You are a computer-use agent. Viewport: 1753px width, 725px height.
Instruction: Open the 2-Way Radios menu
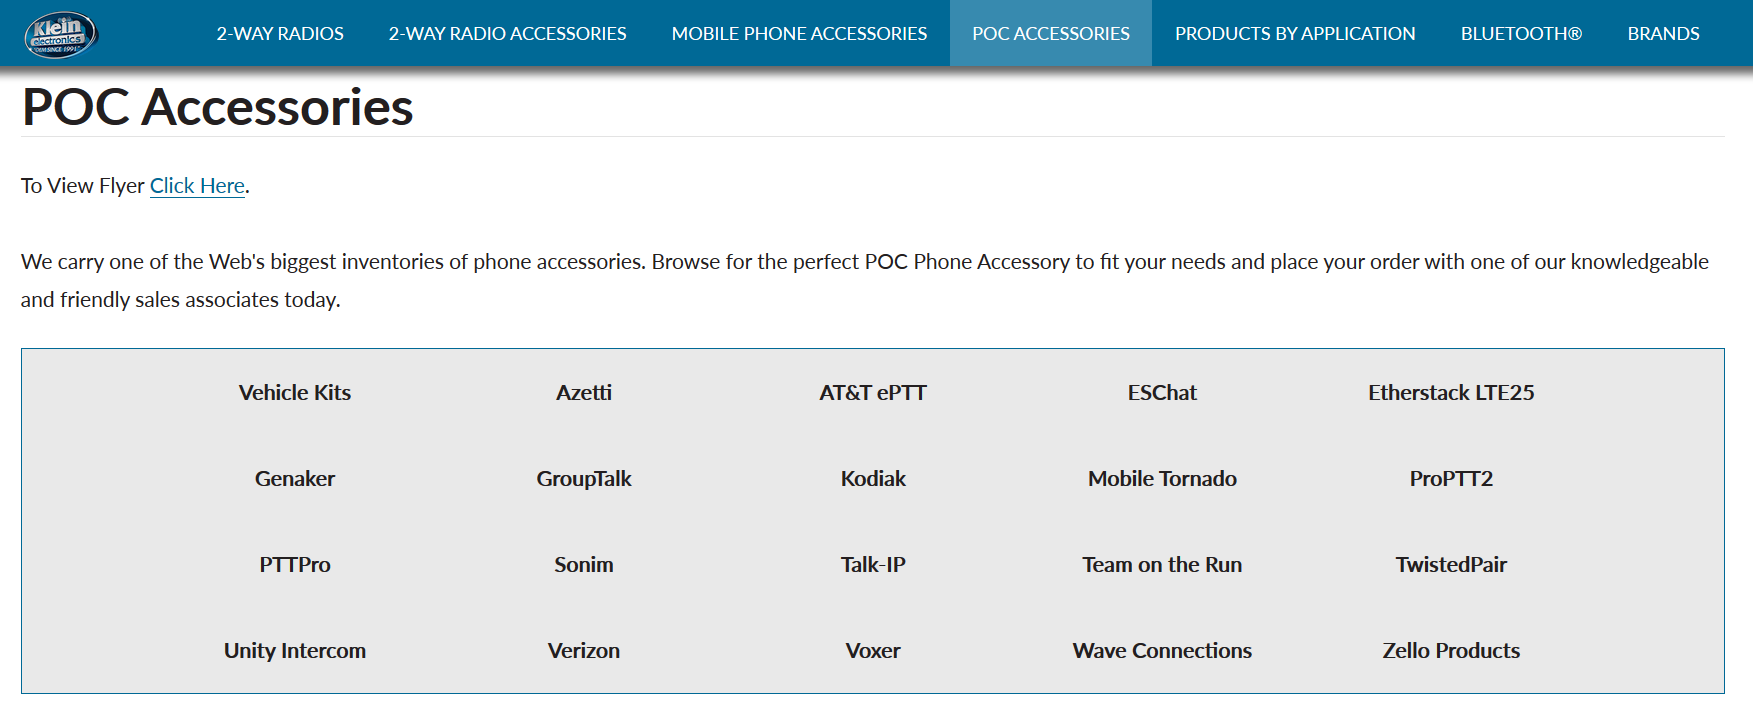(x=280, y=33)
